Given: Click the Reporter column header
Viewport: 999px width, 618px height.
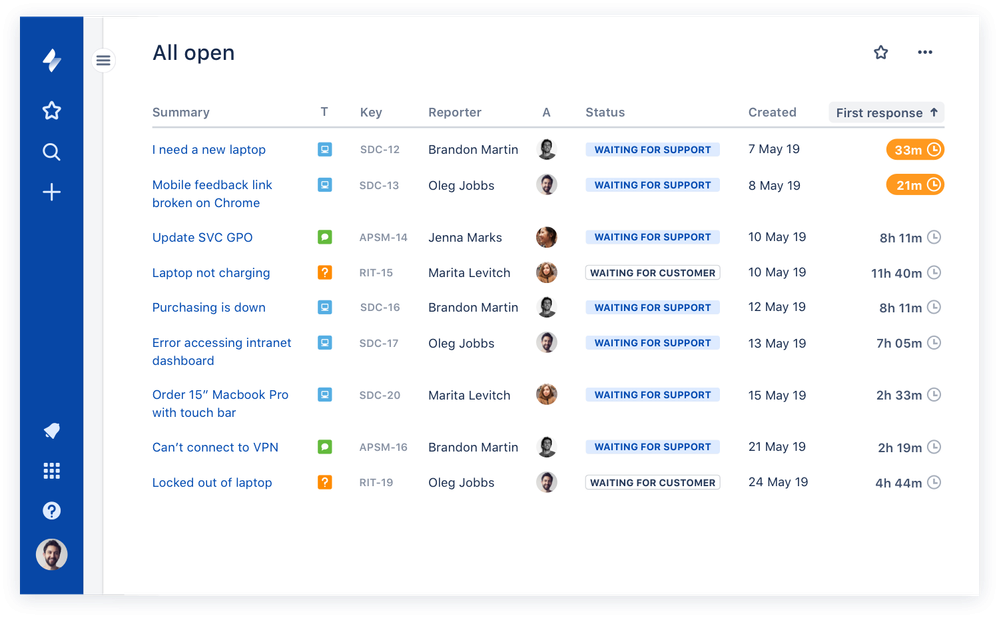Looking at the screenshot, I should coord(455,113).
